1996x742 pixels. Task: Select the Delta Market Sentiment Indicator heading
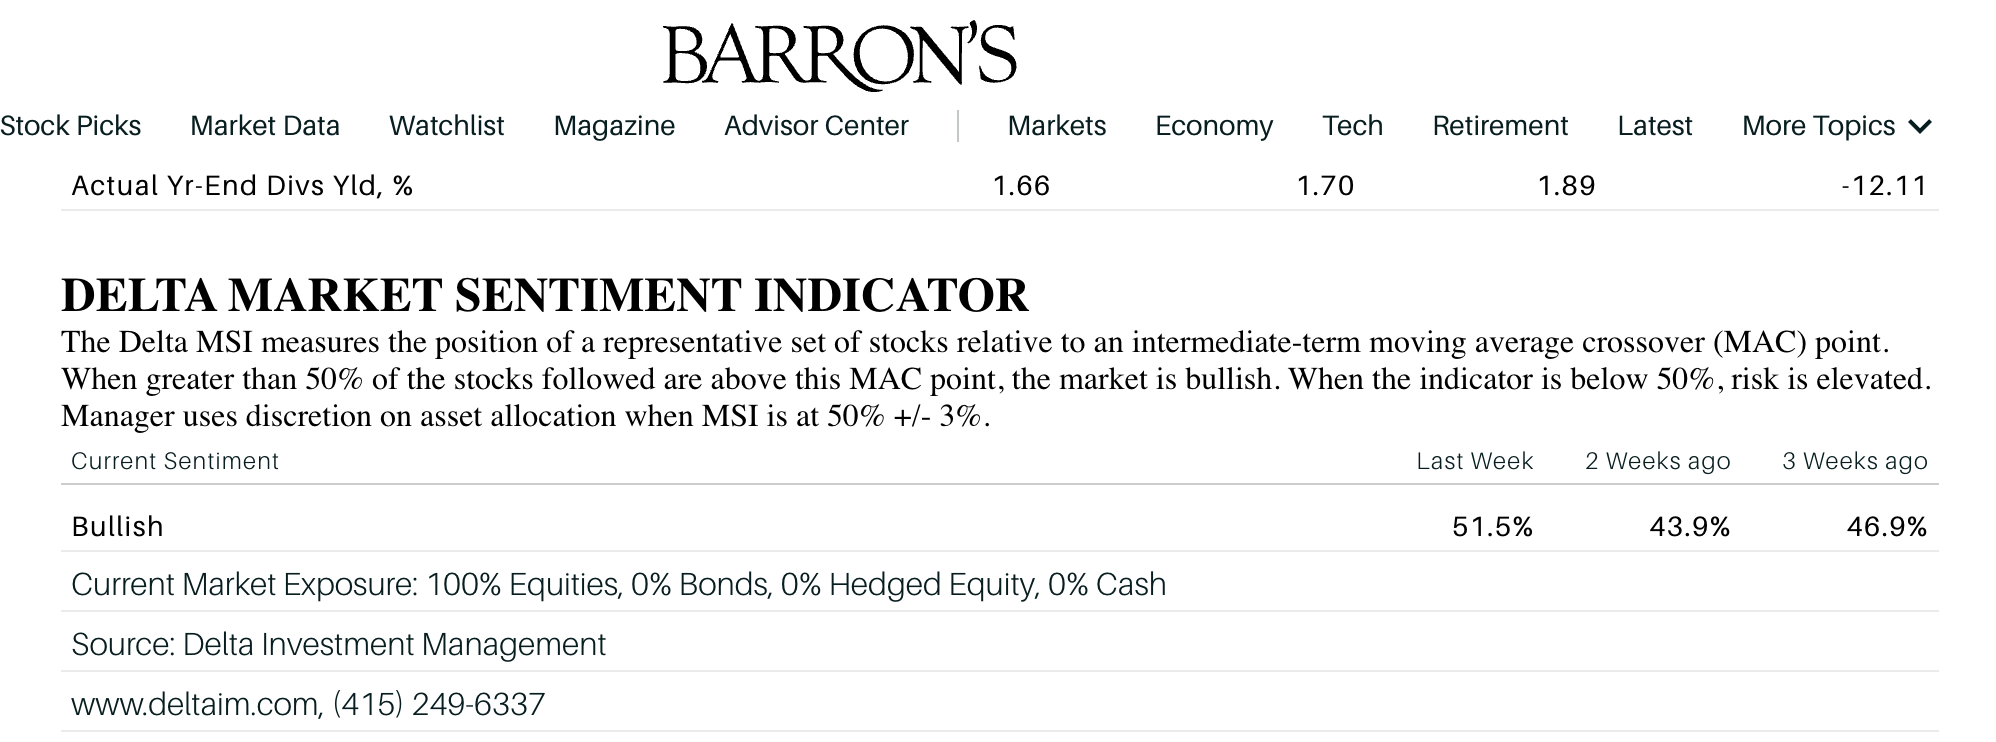point(545,295)
